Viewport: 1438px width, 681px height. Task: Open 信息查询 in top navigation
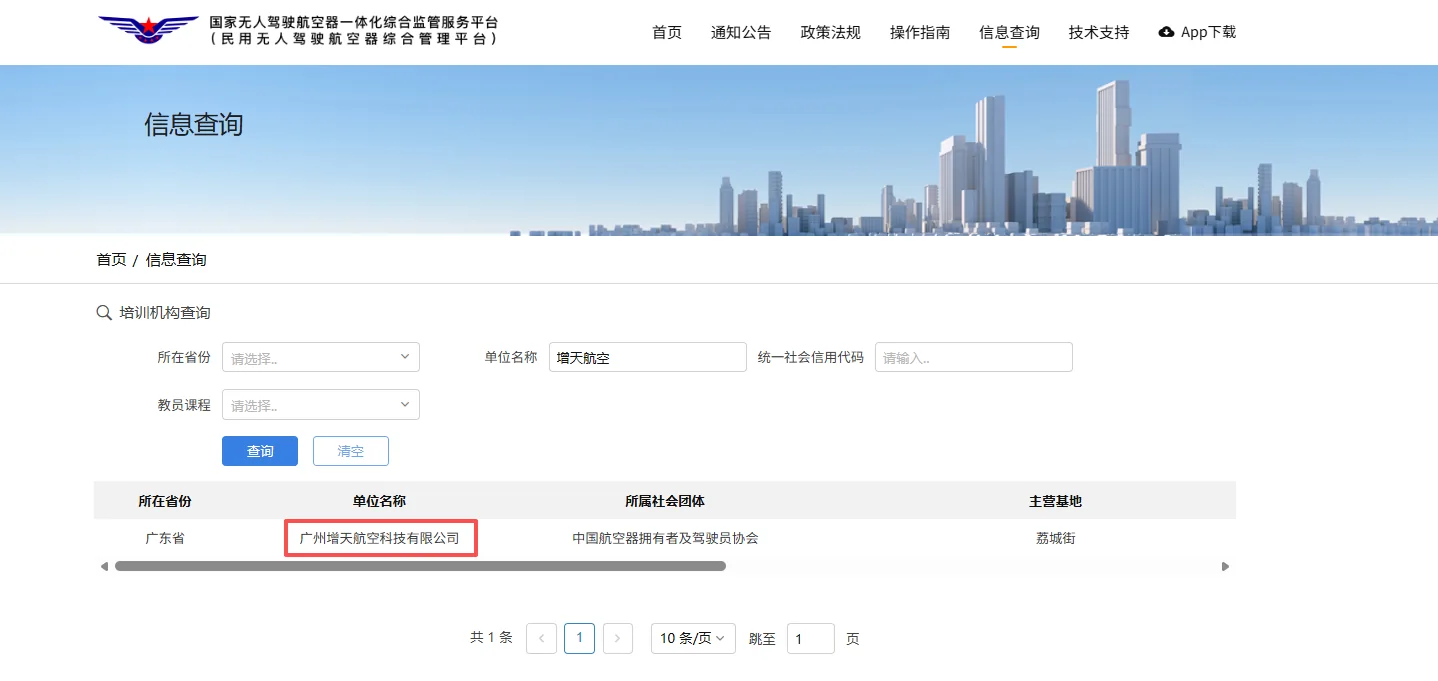coord(1009,32)
